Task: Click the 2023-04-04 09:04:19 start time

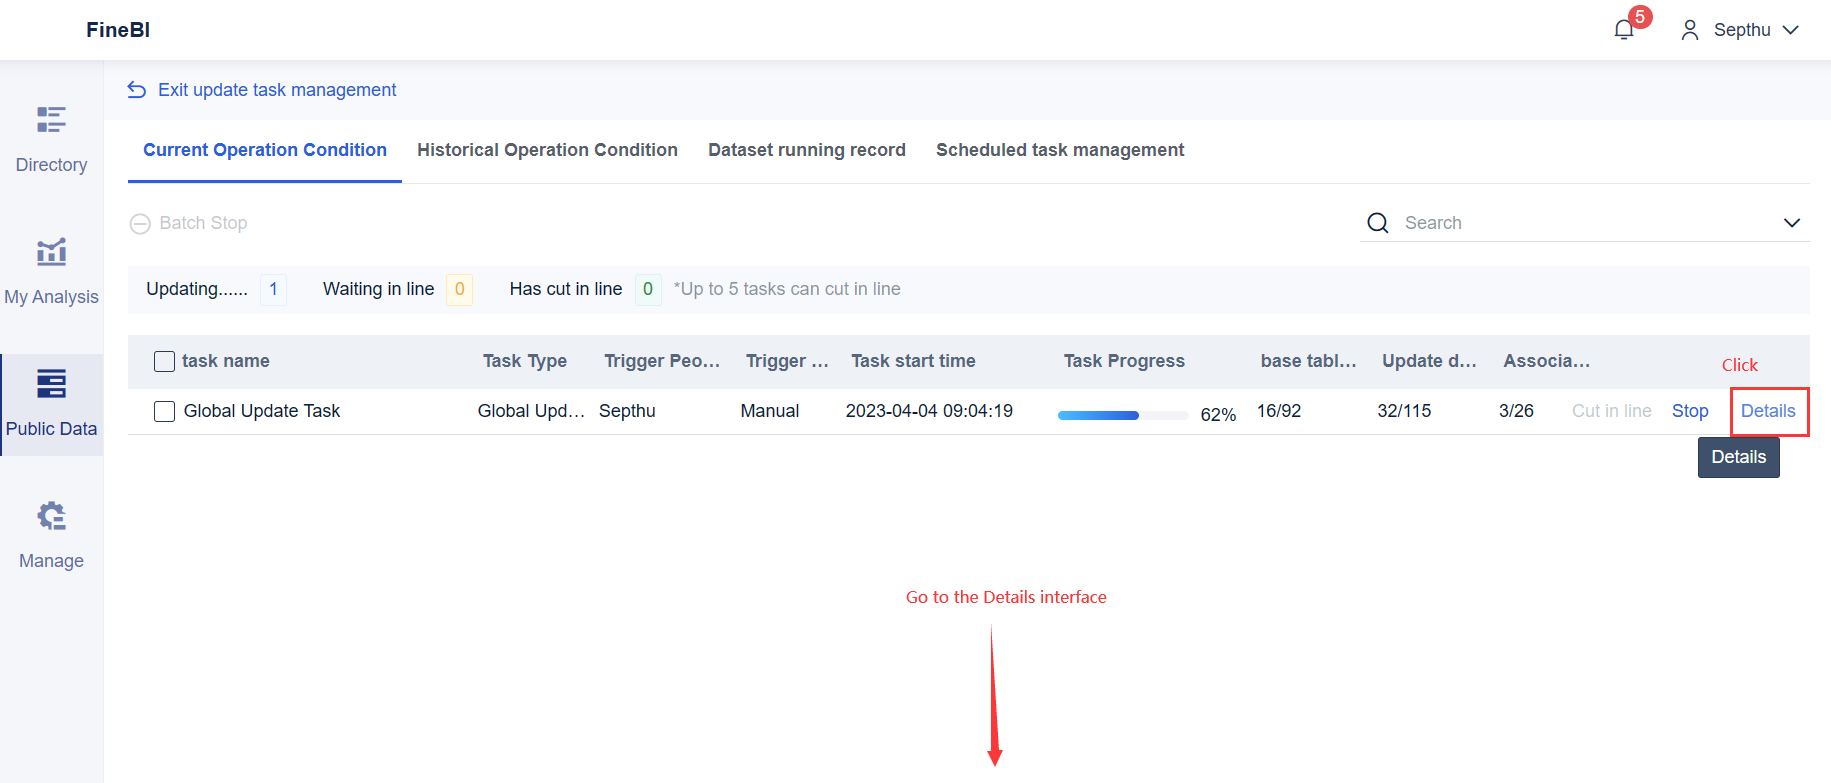Action: click(x=929, y=411)
